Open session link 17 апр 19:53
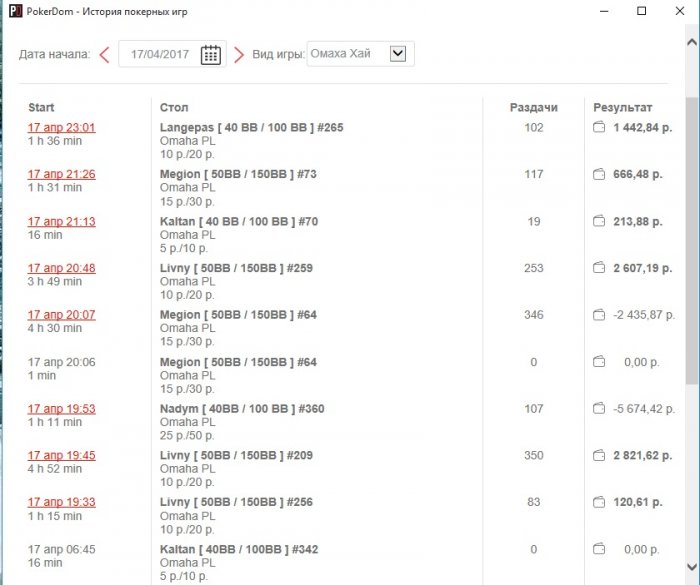 62,409
